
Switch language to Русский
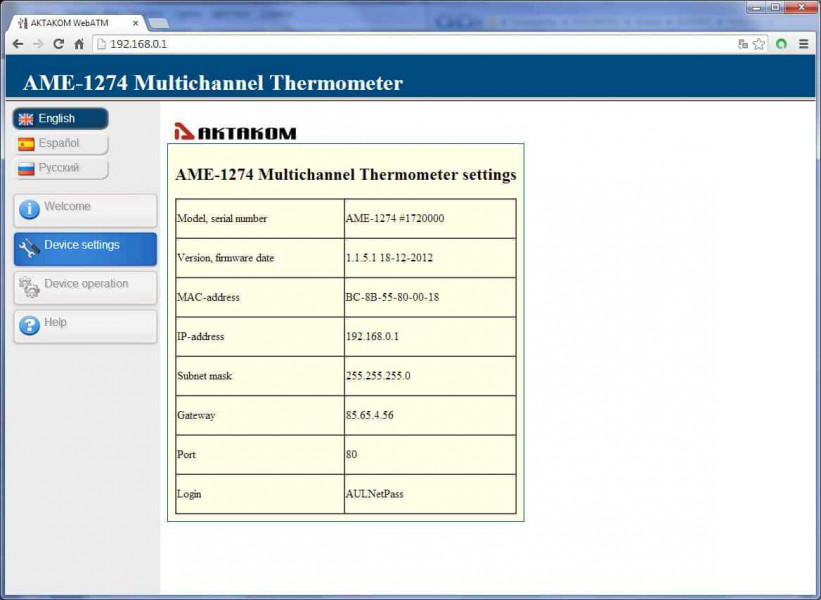coord(61,168)
